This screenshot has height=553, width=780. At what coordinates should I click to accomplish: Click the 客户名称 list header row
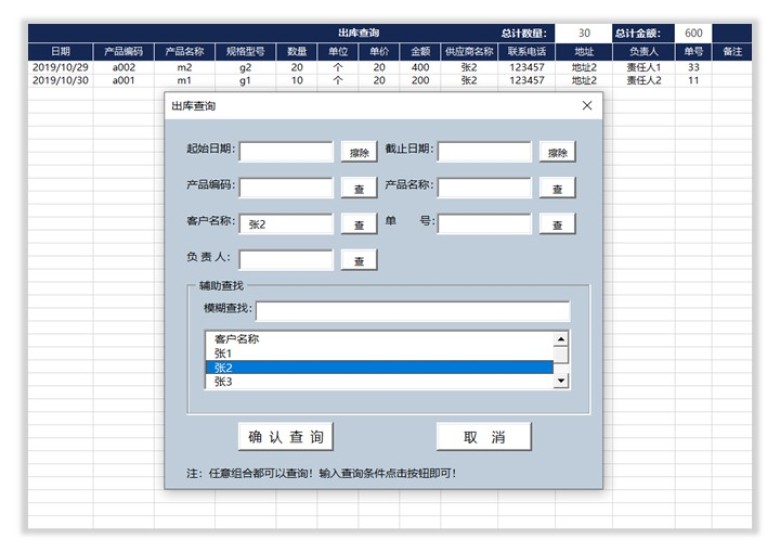click(x=379, y=339)
